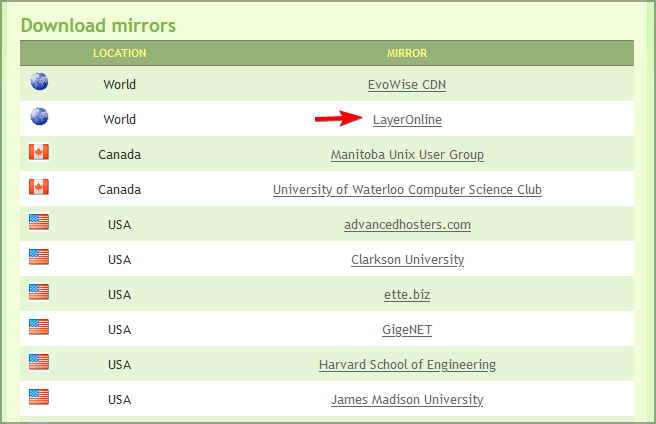Click the Canada flag in the Waterloo row
This screenshot has width=656, height=424.
39,188
